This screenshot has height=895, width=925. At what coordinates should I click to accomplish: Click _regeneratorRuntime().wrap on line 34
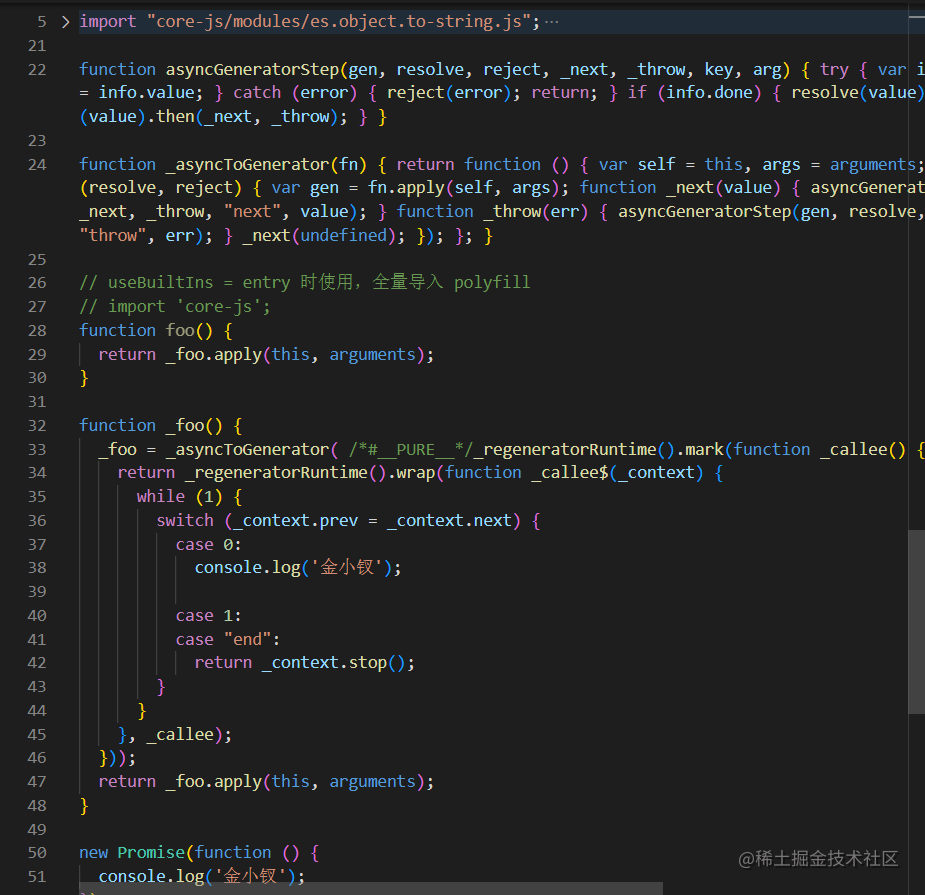(310, 473)
